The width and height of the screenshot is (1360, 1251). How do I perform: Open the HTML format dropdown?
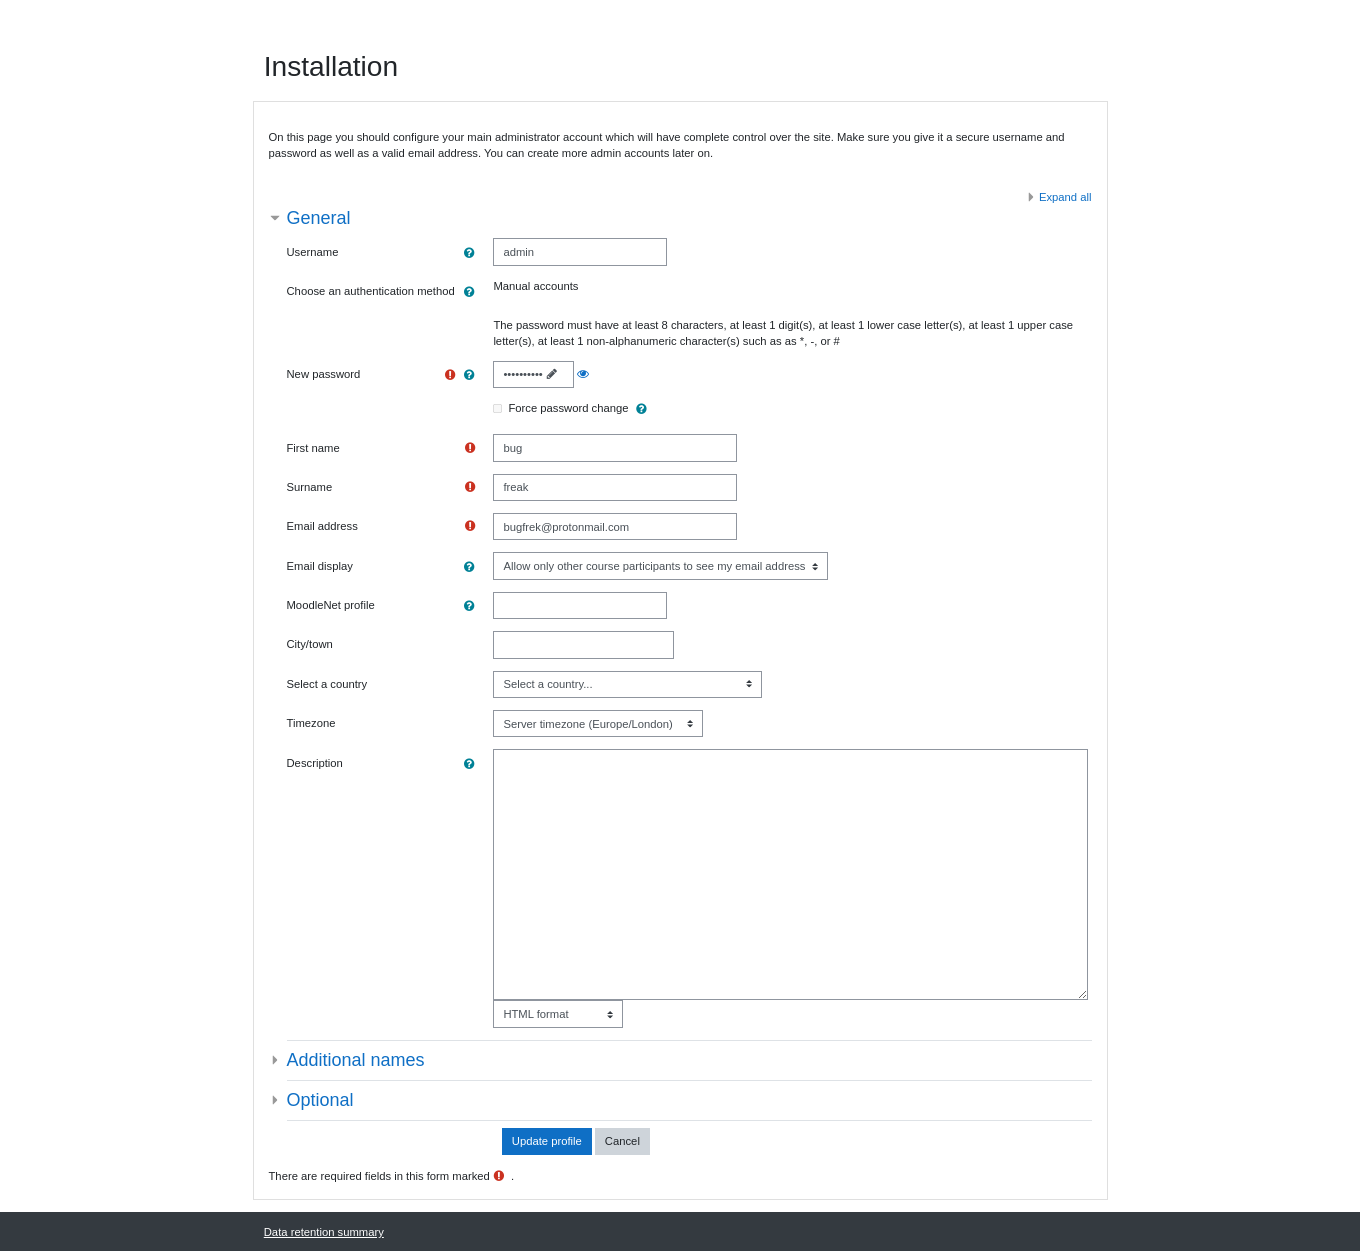click(557, 1014)
